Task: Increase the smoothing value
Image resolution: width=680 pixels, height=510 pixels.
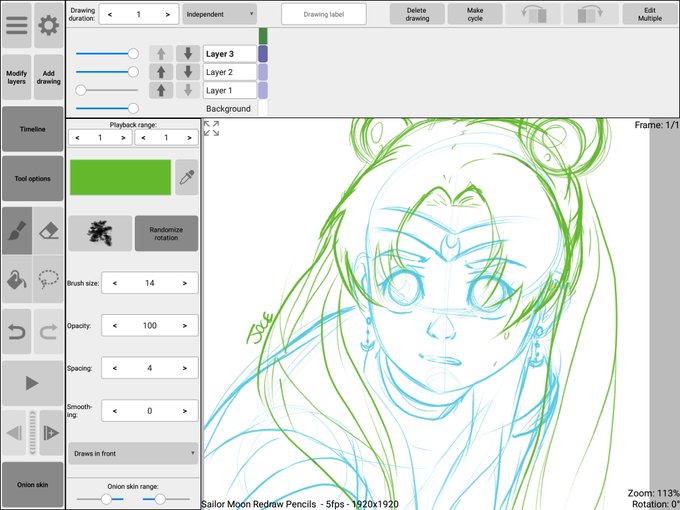Action: pos(185,410)
